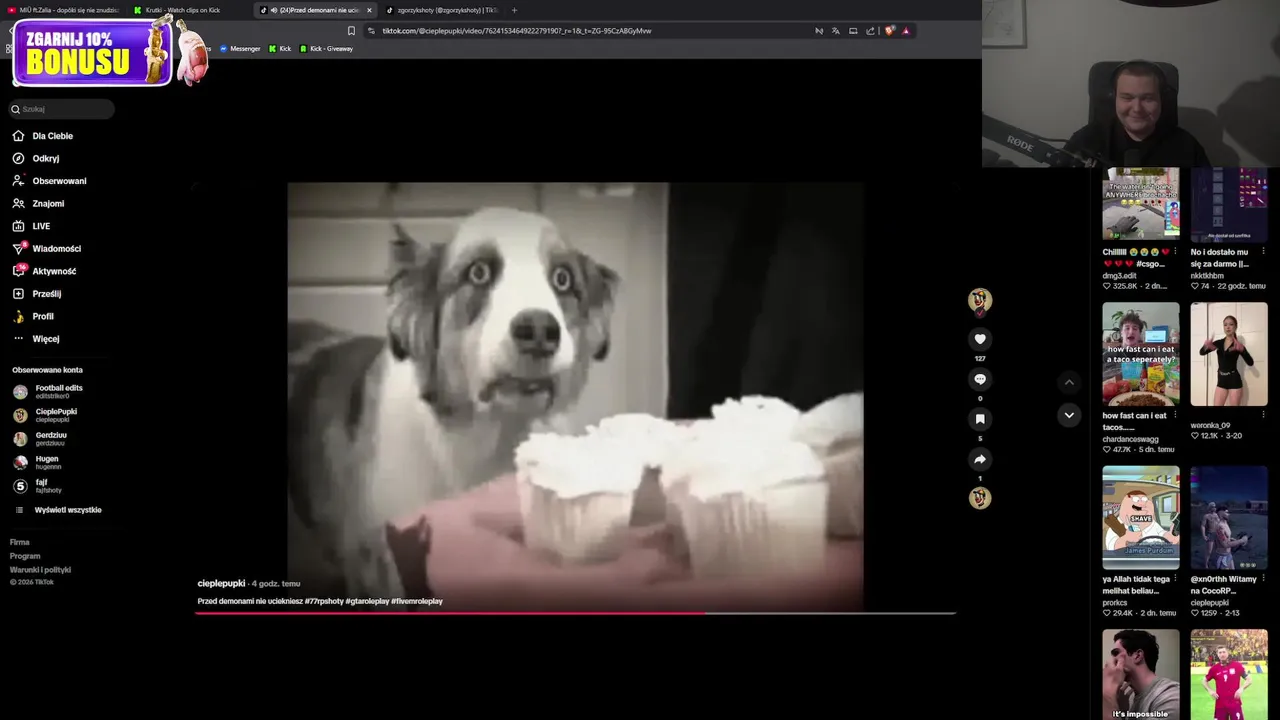Viewport: 1280px width, 720px height.
Task: Expand the Program footer section
Action: 25,556
